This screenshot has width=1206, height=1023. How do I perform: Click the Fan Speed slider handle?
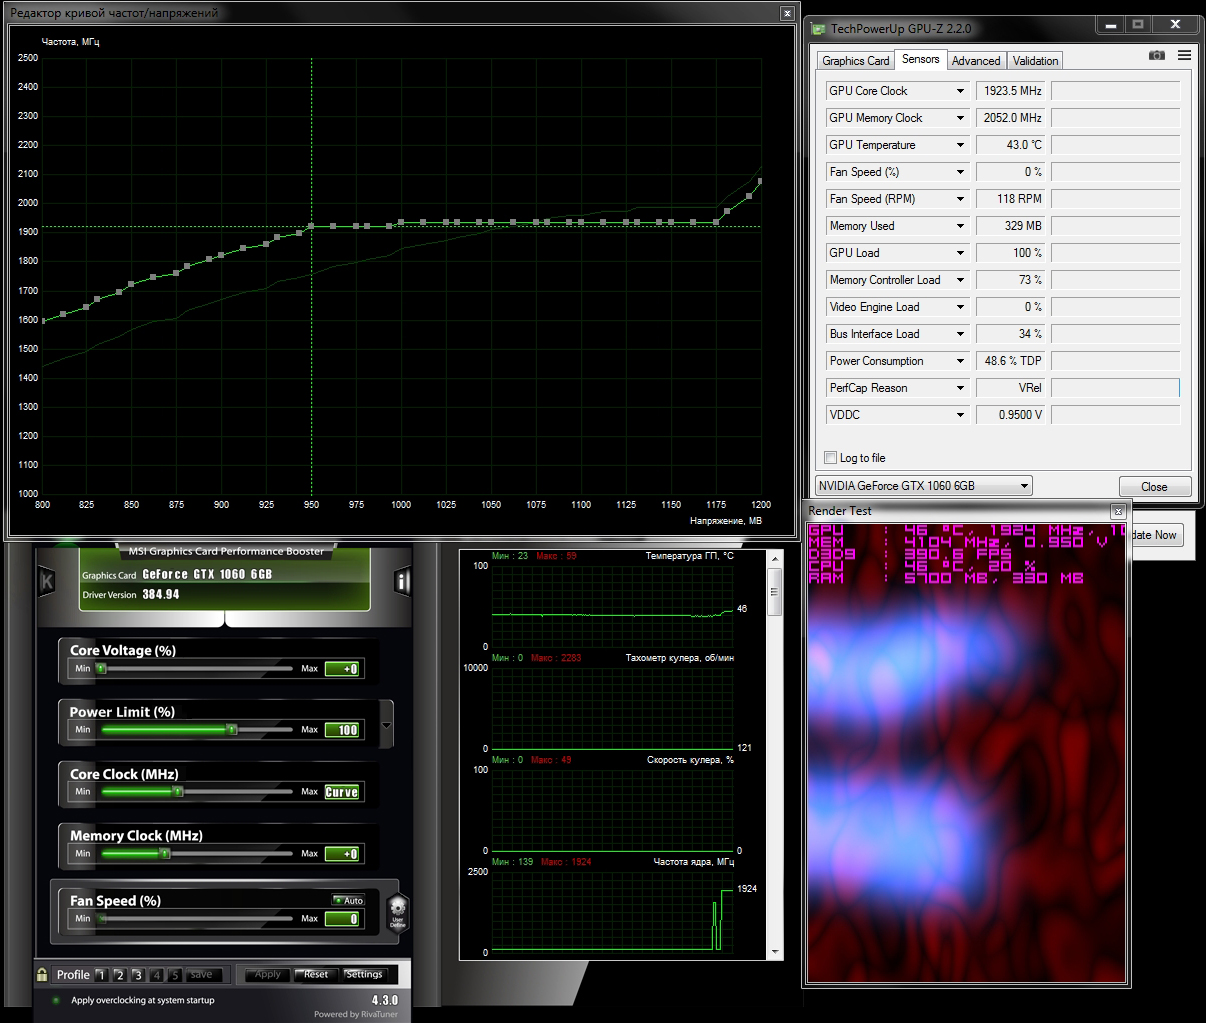pyautogui.click(x=102, y=919)
